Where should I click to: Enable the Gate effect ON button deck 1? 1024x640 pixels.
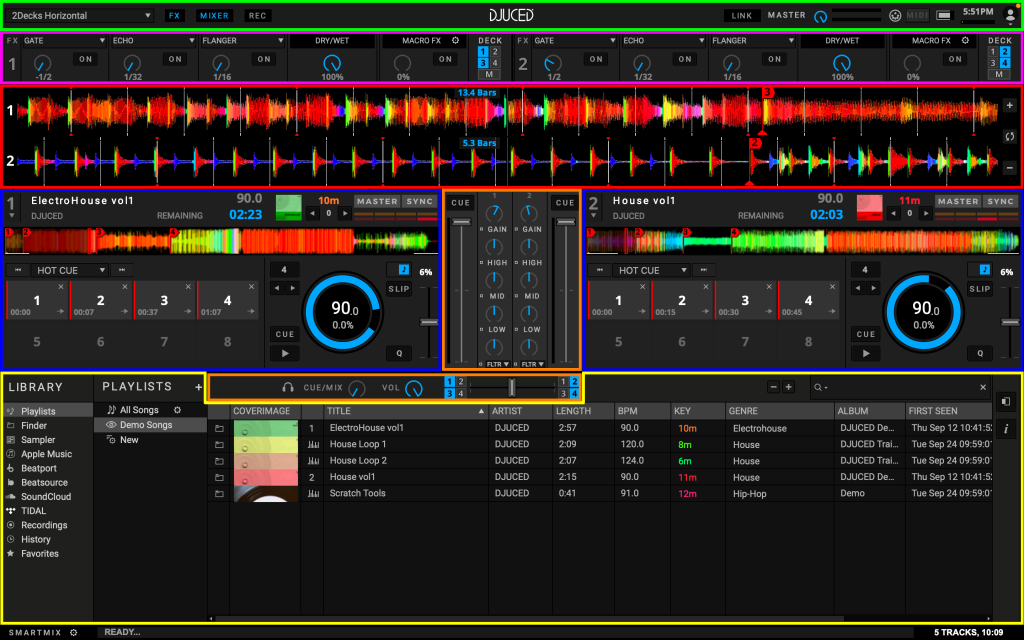(85, 59)
